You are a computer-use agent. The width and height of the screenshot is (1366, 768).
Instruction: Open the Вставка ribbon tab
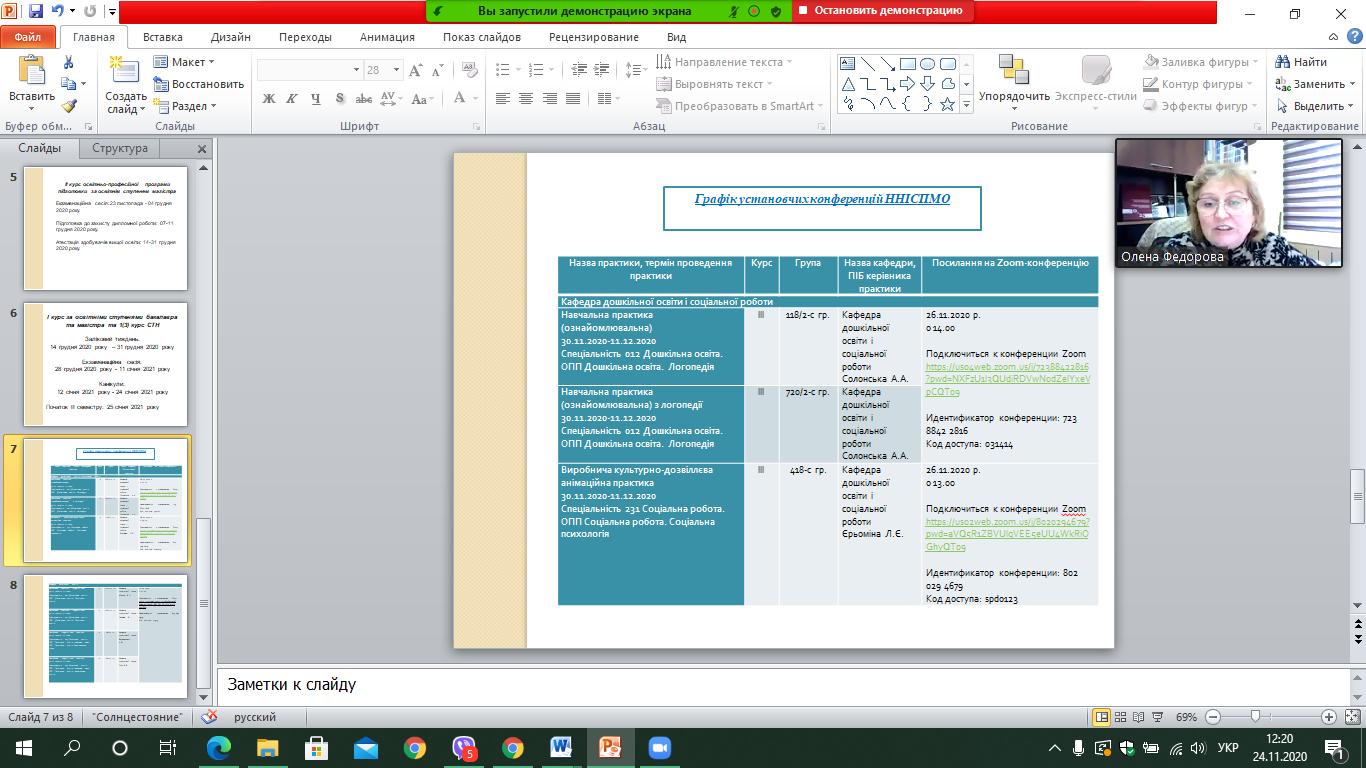(162, 37)
